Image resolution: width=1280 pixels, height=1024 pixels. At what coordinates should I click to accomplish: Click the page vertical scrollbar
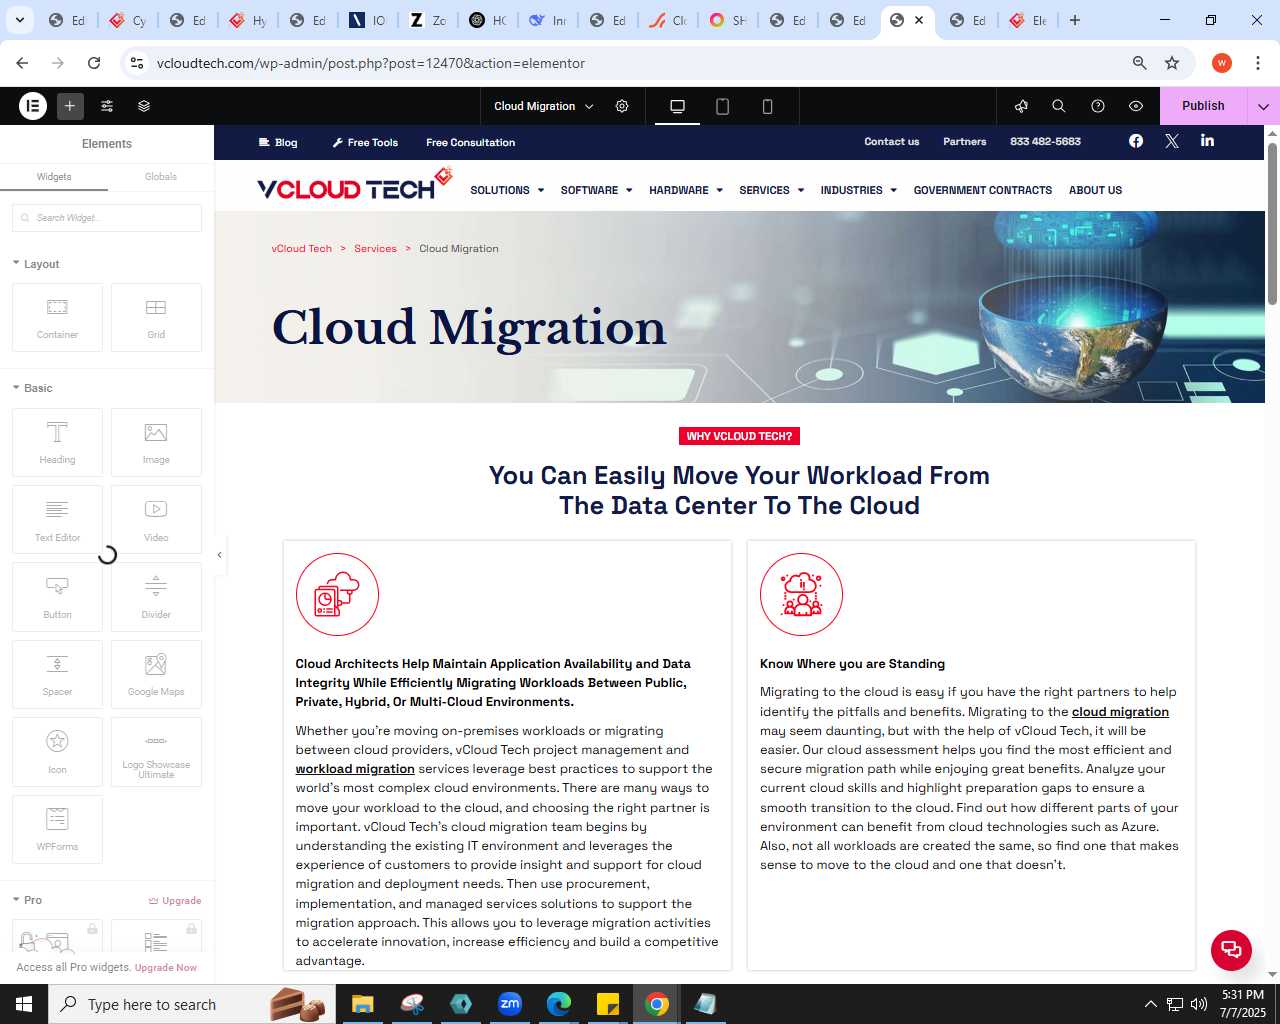(x=1272, y=222)
